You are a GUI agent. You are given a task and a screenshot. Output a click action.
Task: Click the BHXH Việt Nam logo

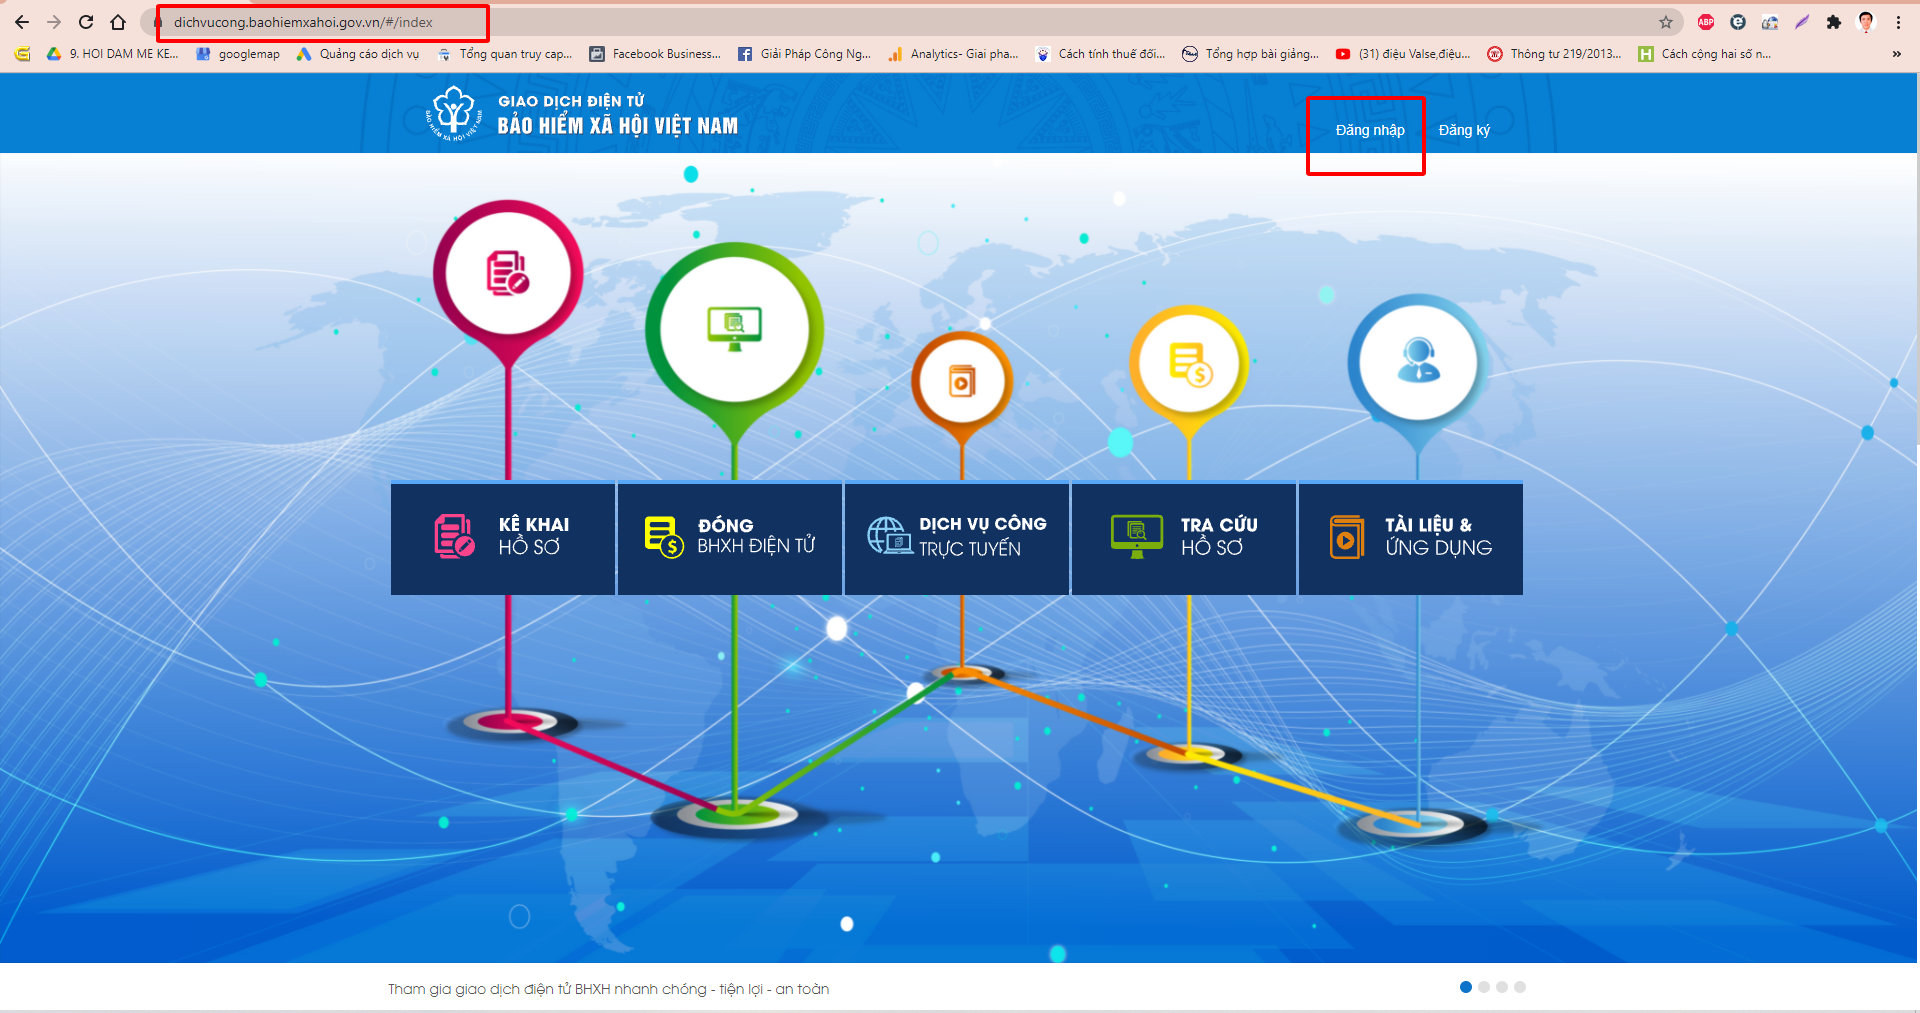tap(454, 113)
